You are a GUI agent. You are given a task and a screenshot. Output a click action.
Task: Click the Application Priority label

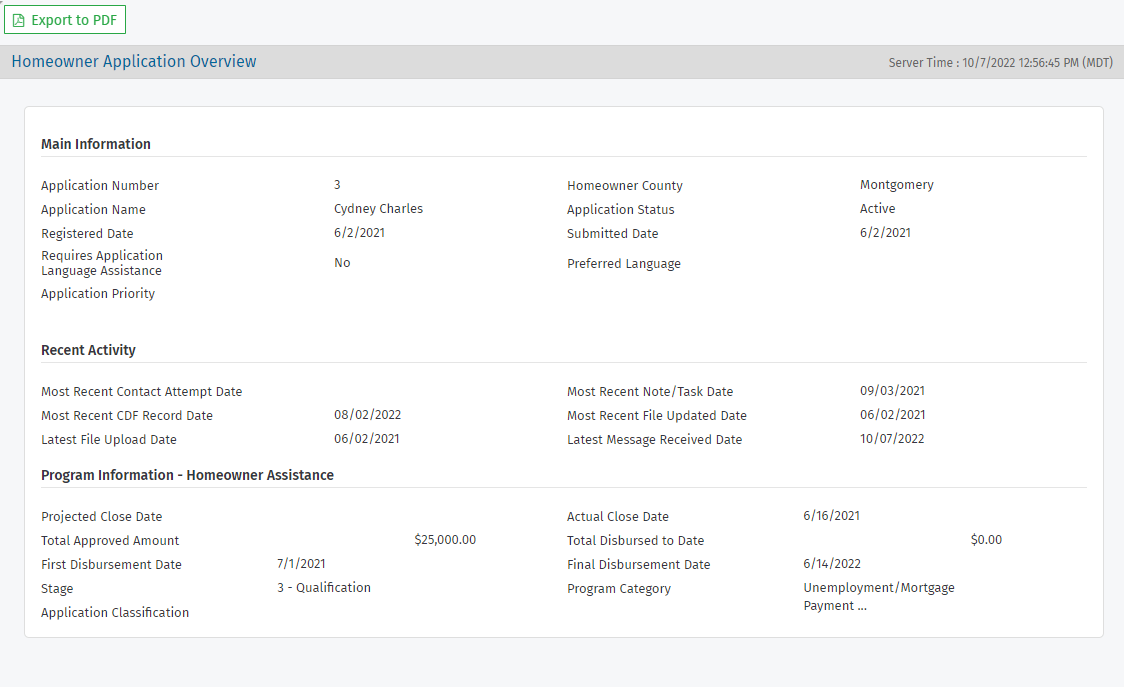coord(98,293)
